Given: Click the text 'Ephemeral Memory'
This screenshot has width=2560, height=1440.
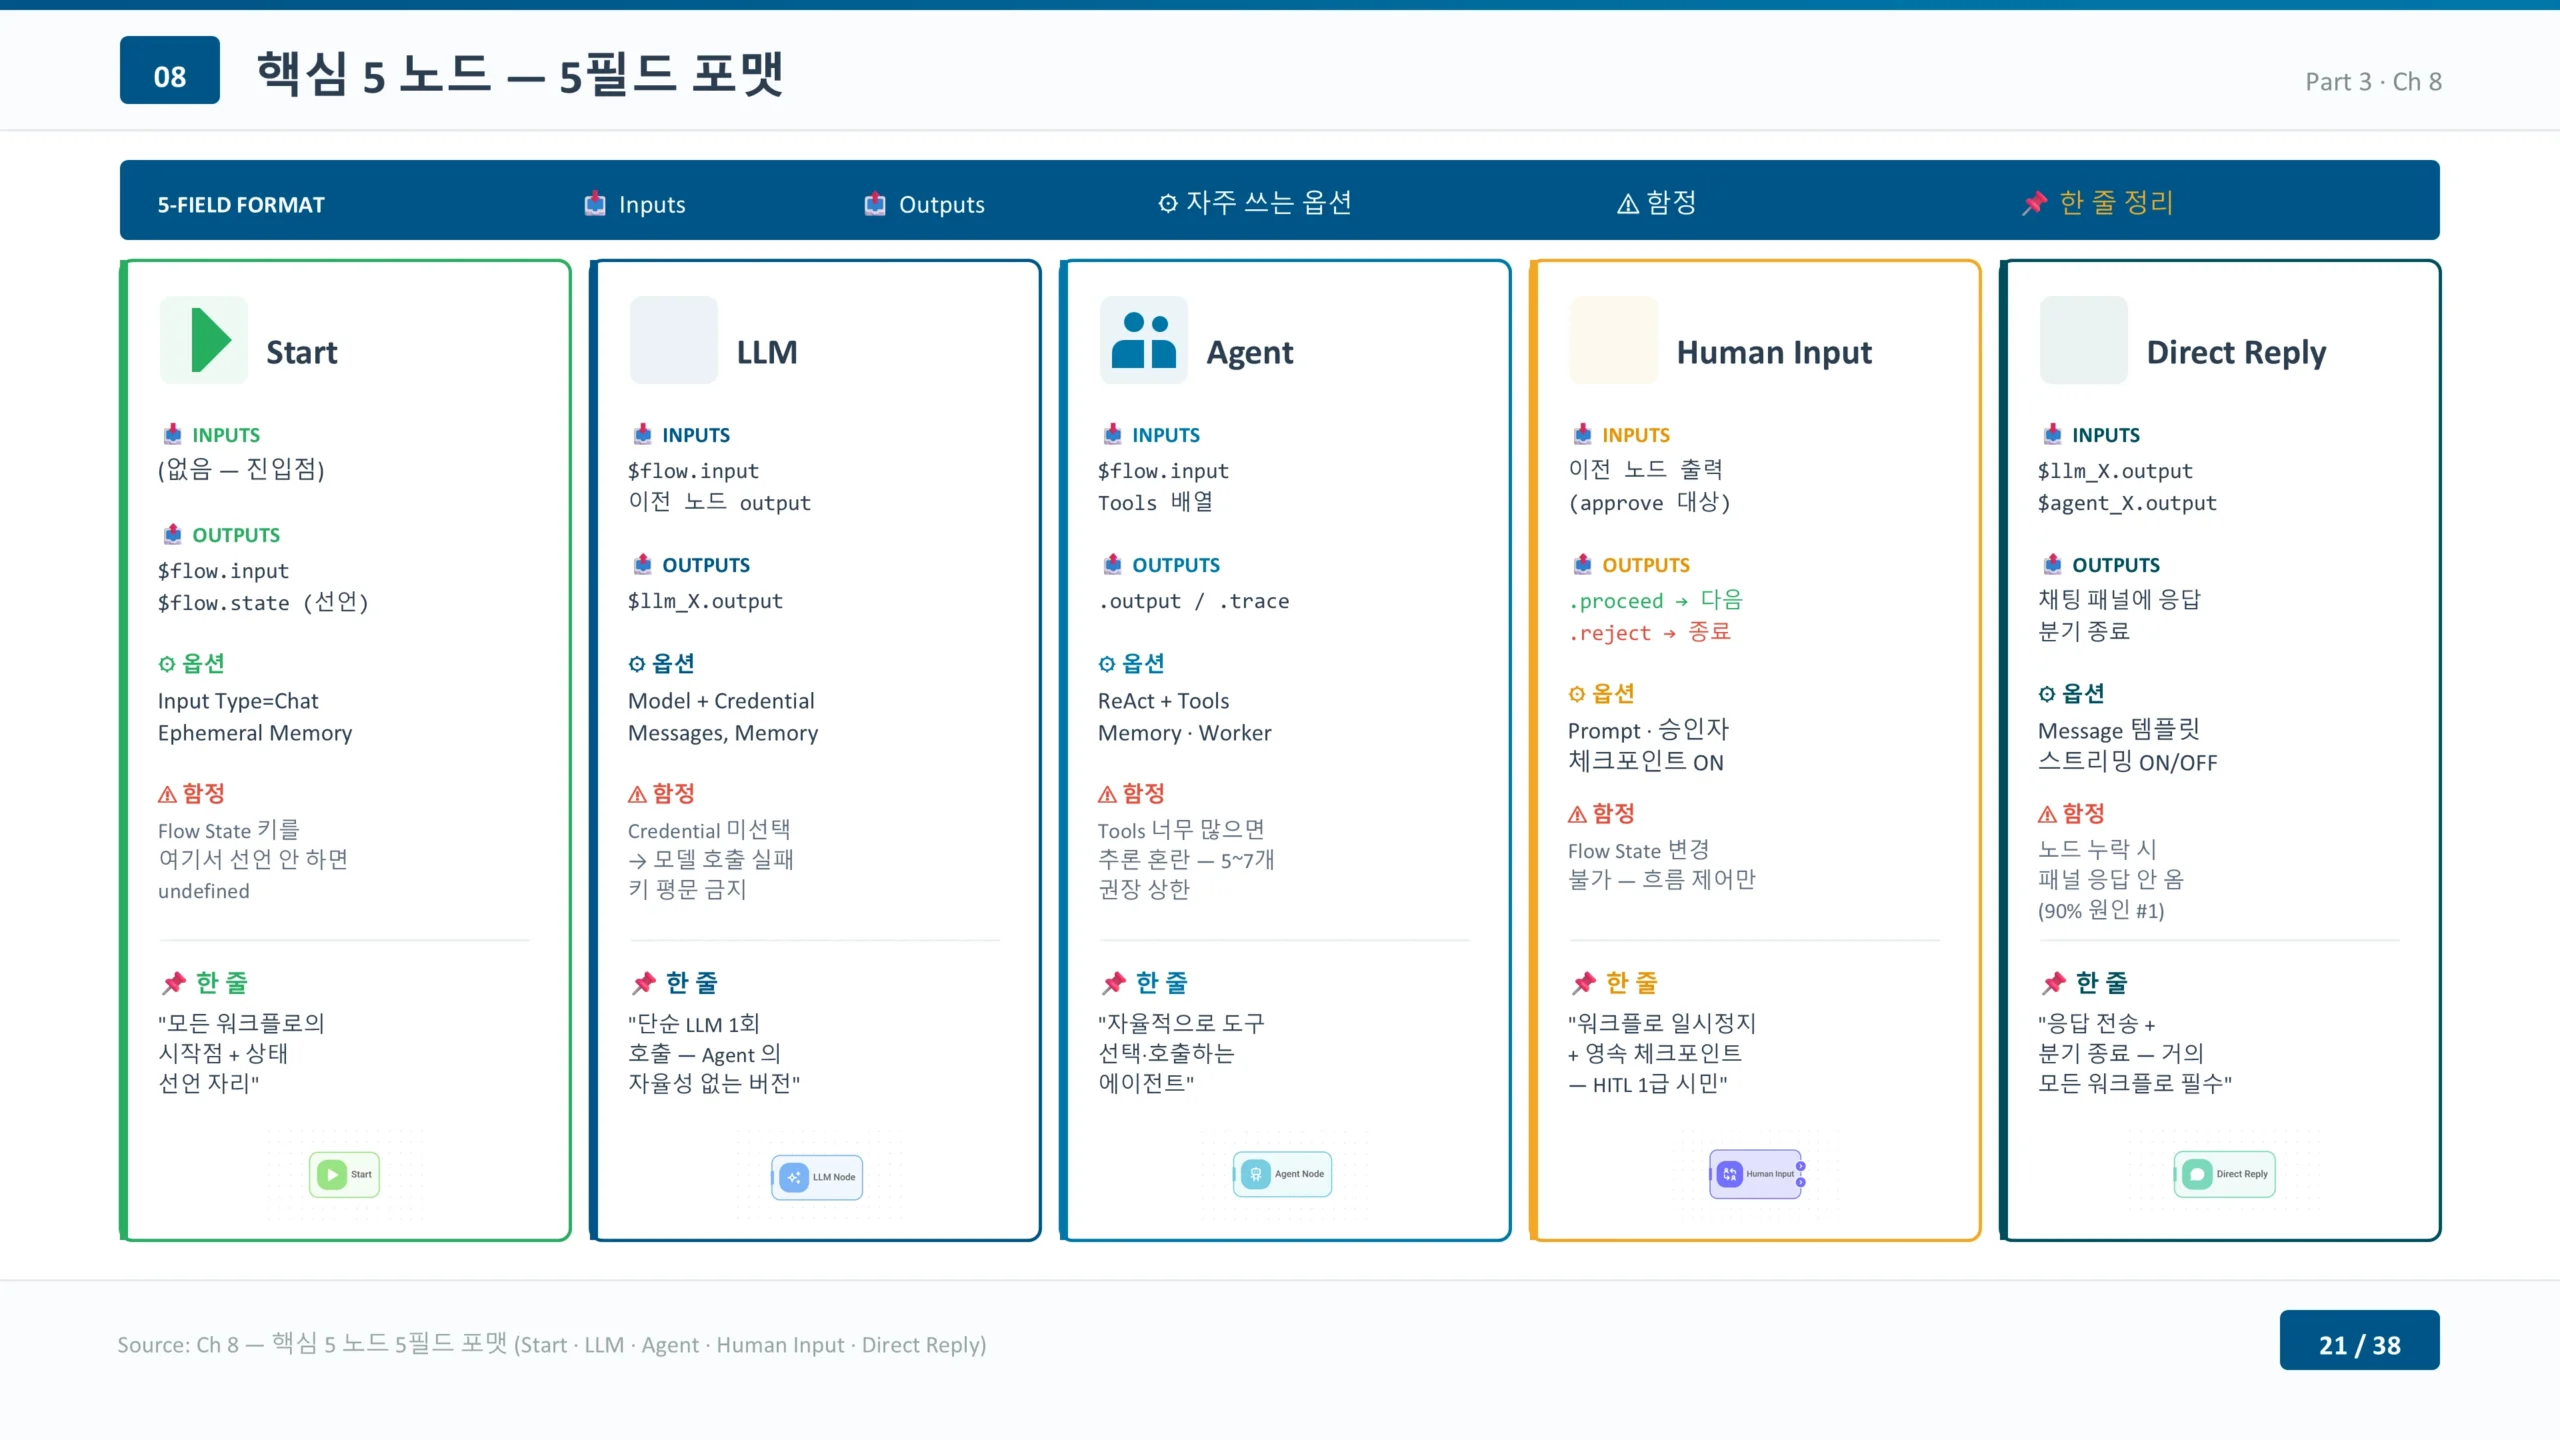Looking at the screenshot, I should click(x=255, y=733).
